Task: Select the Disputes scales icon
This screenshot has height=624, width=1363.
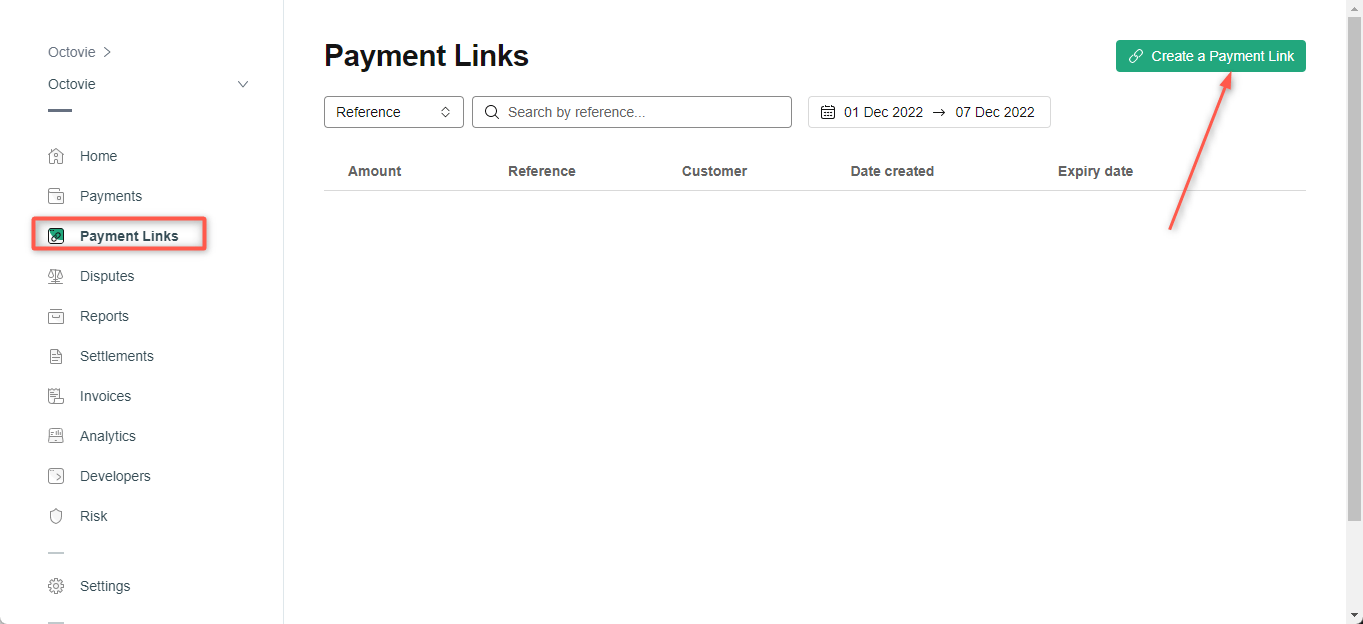Action: coord(57,276)
